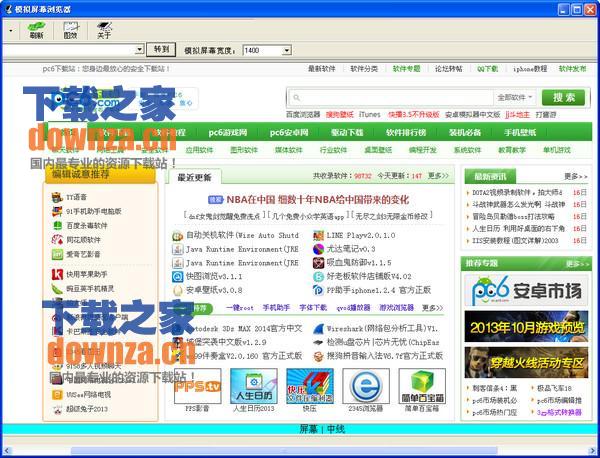
Task: Click the VVSee网络电视 orange icon
Action: (57, 395)
